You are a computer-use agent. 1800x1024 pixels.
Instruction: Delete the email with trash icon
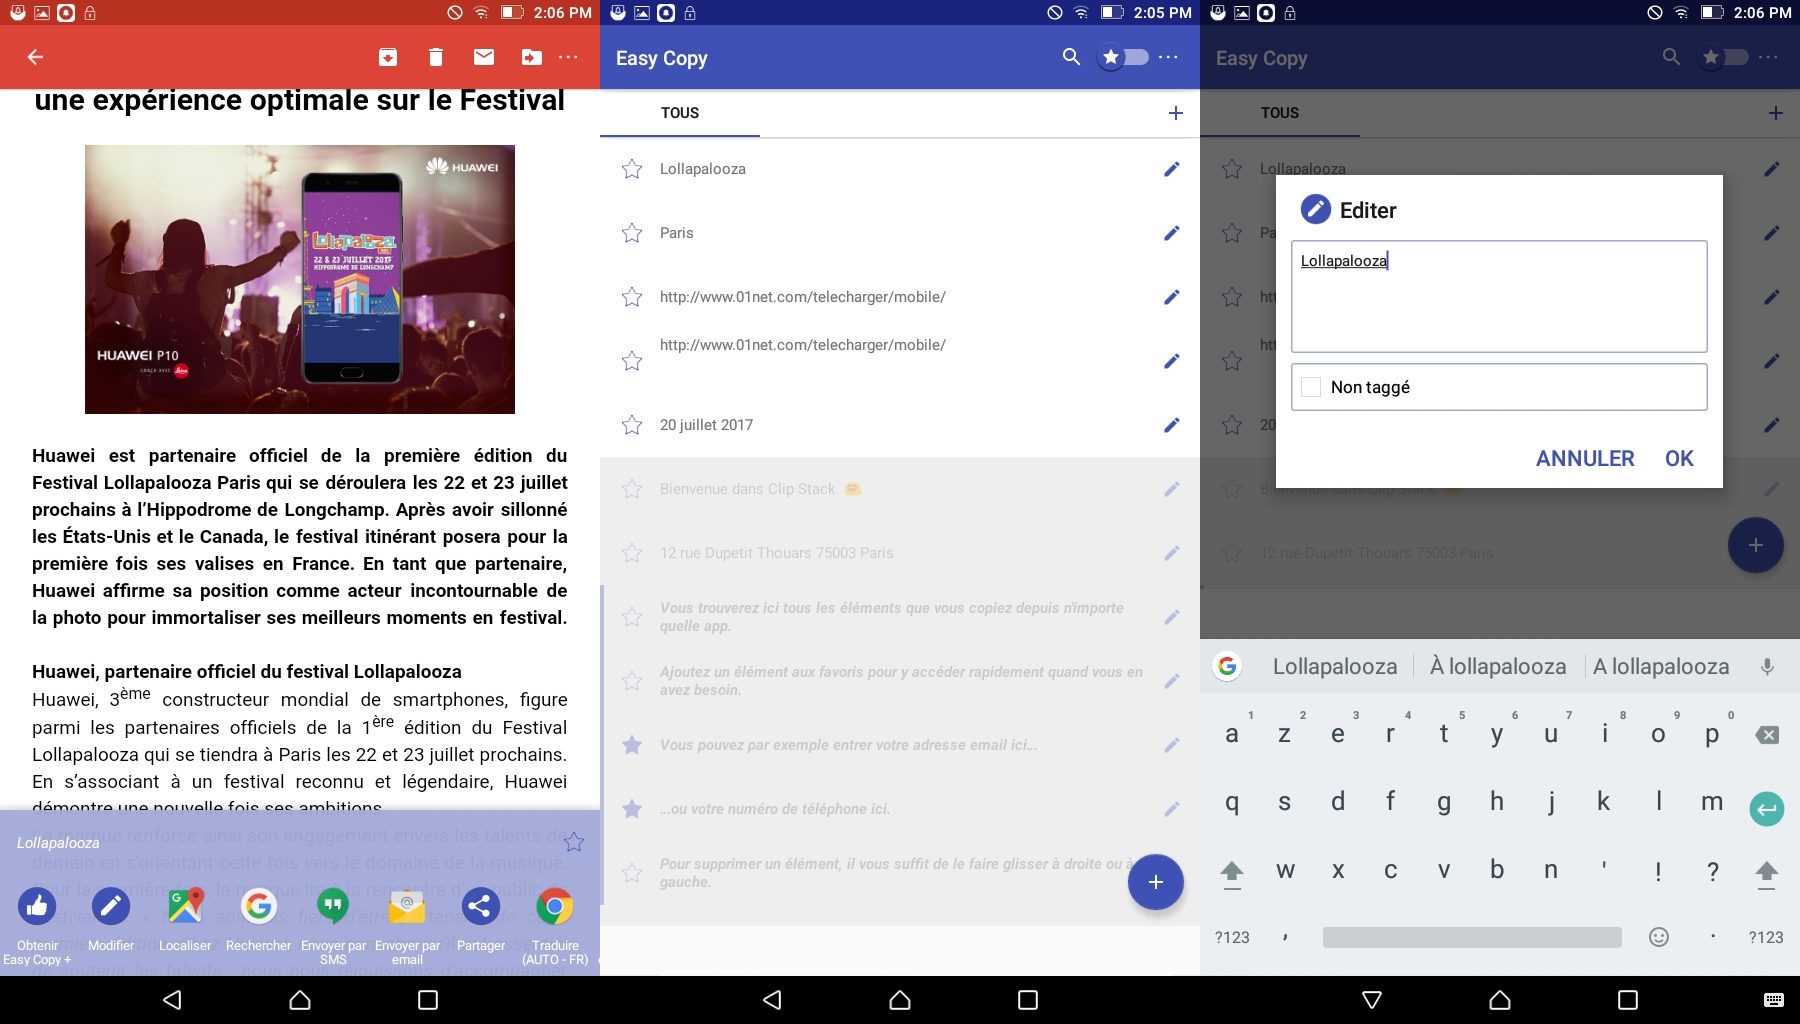pyautogui.click(x=436, y=57)
